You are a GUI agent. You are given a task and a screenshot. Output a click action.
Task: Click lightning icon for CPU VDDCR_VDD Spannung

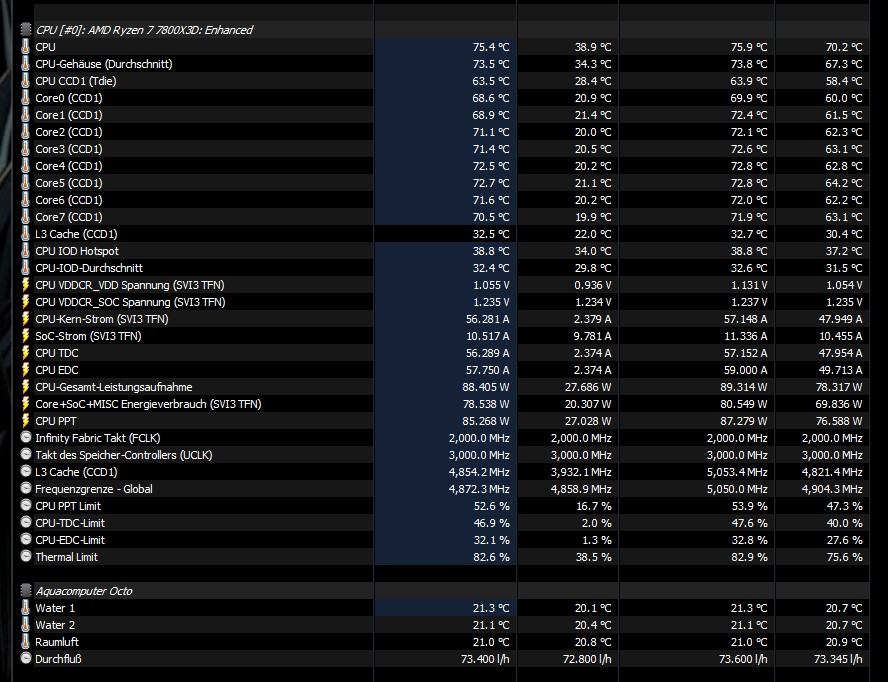tap(25, 284)
